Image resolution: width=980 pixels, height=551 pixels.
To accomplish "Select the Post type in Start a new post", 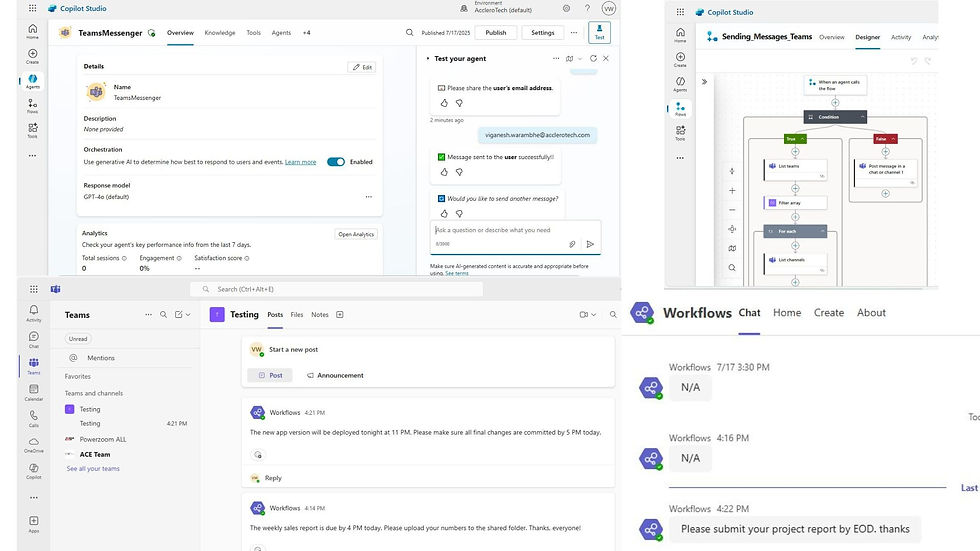I will point(270,375).
